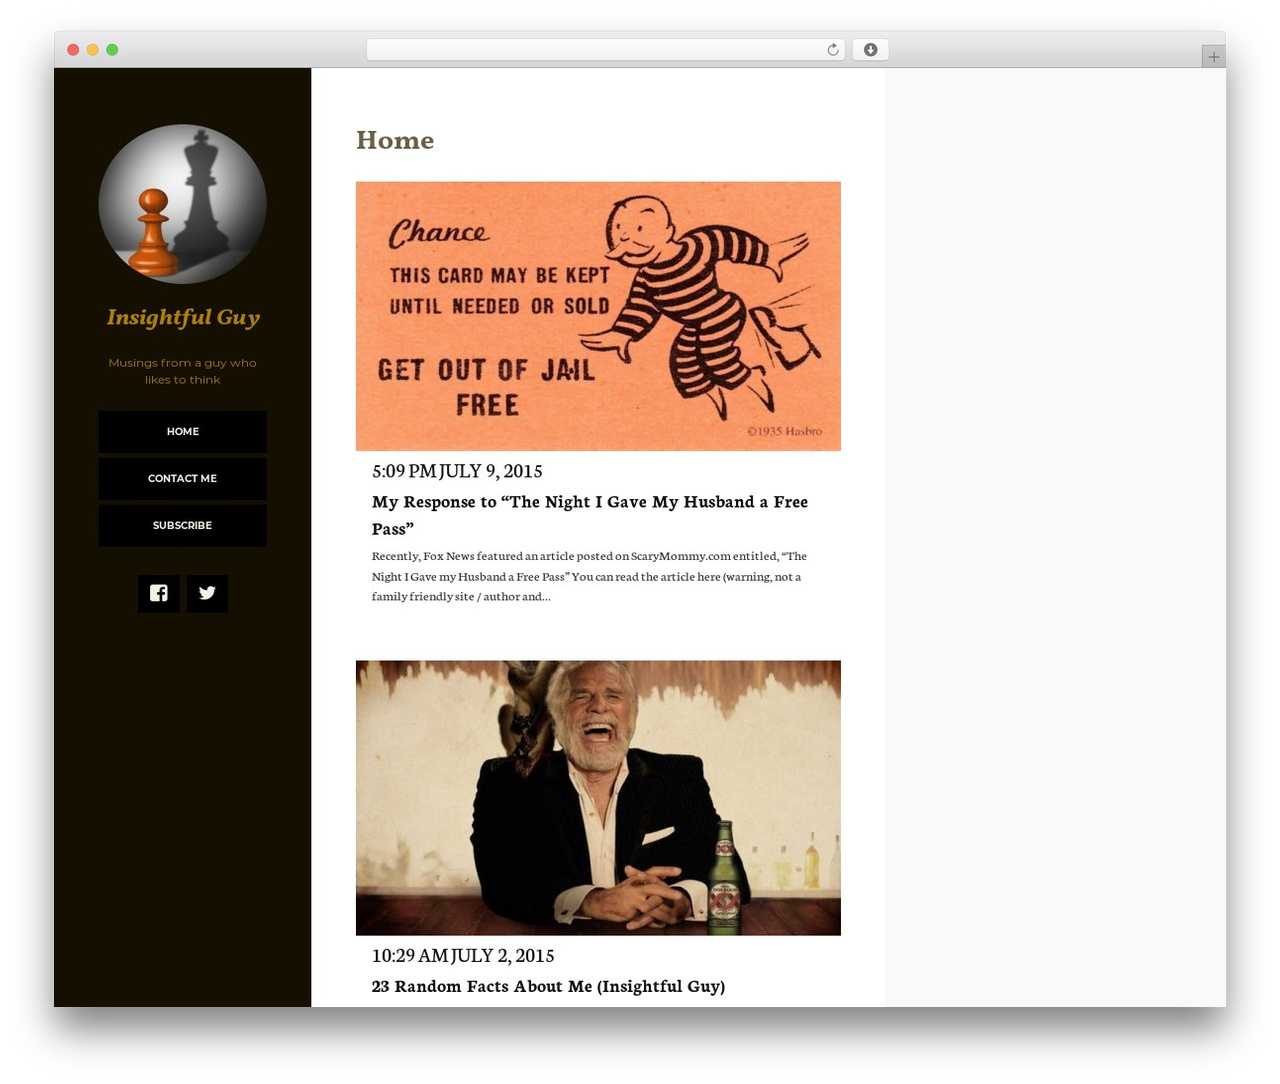The image size is (1280, 1084).
Task: Open a new tab with plus icon
Action: click(x=1213, y=57)
